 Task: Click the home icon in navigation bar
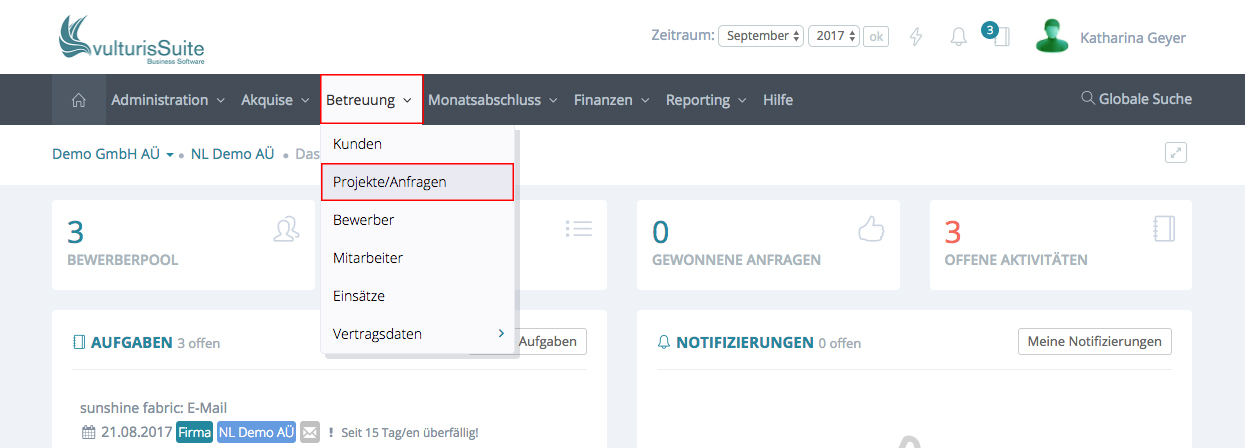[x=78, y=100]
